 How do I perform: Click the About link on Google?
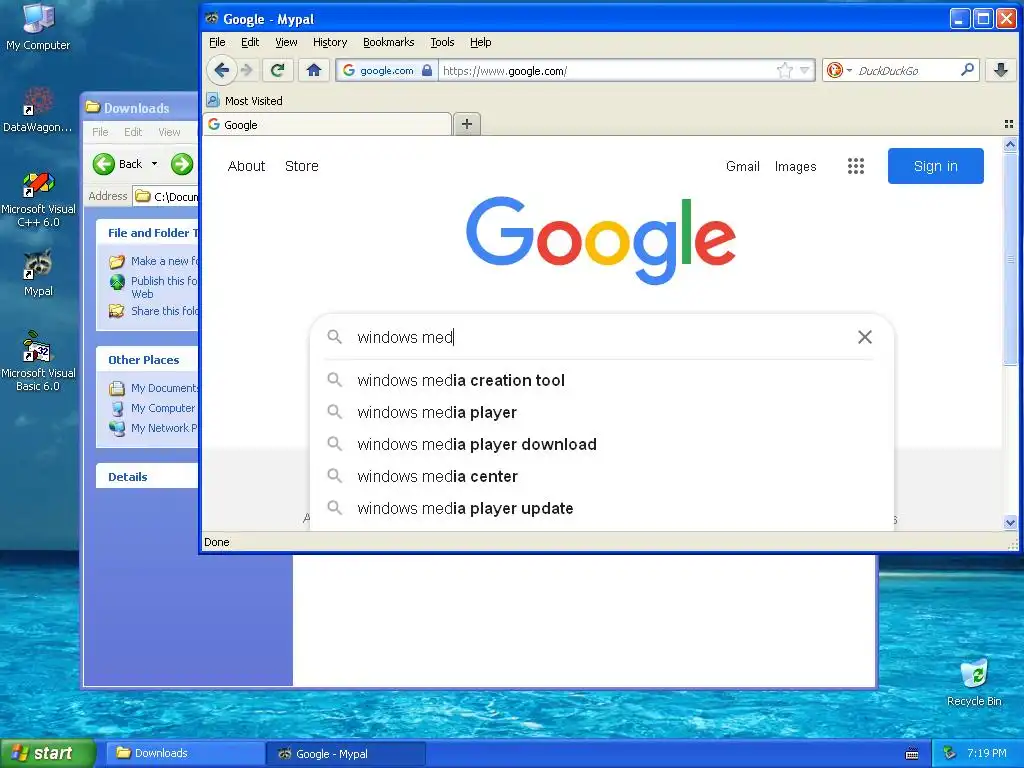tap(246, 166)
